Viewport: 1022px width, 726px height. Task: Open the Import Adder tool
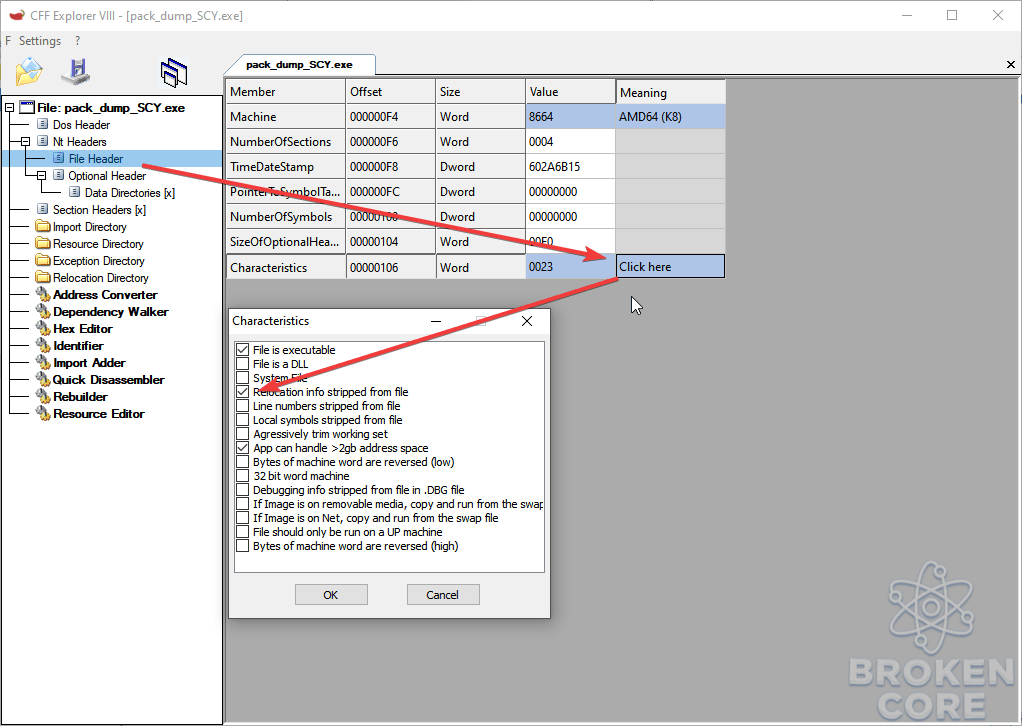pos(89,362)
